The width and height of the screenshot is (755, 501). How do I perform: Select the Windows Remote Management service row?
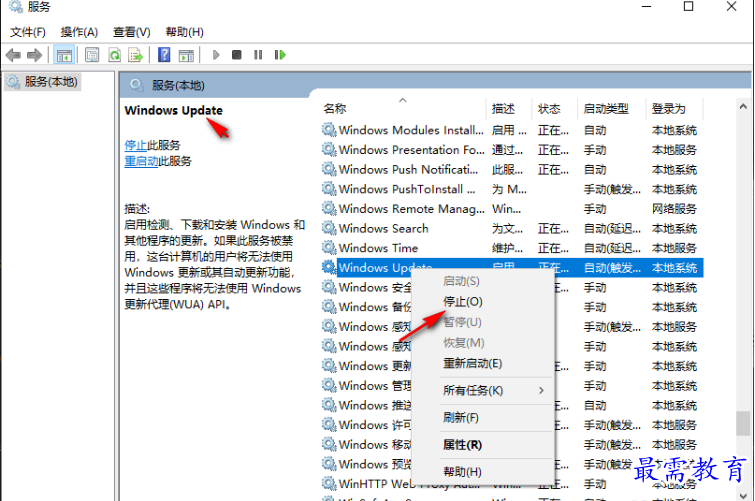(x=512, y=209)
